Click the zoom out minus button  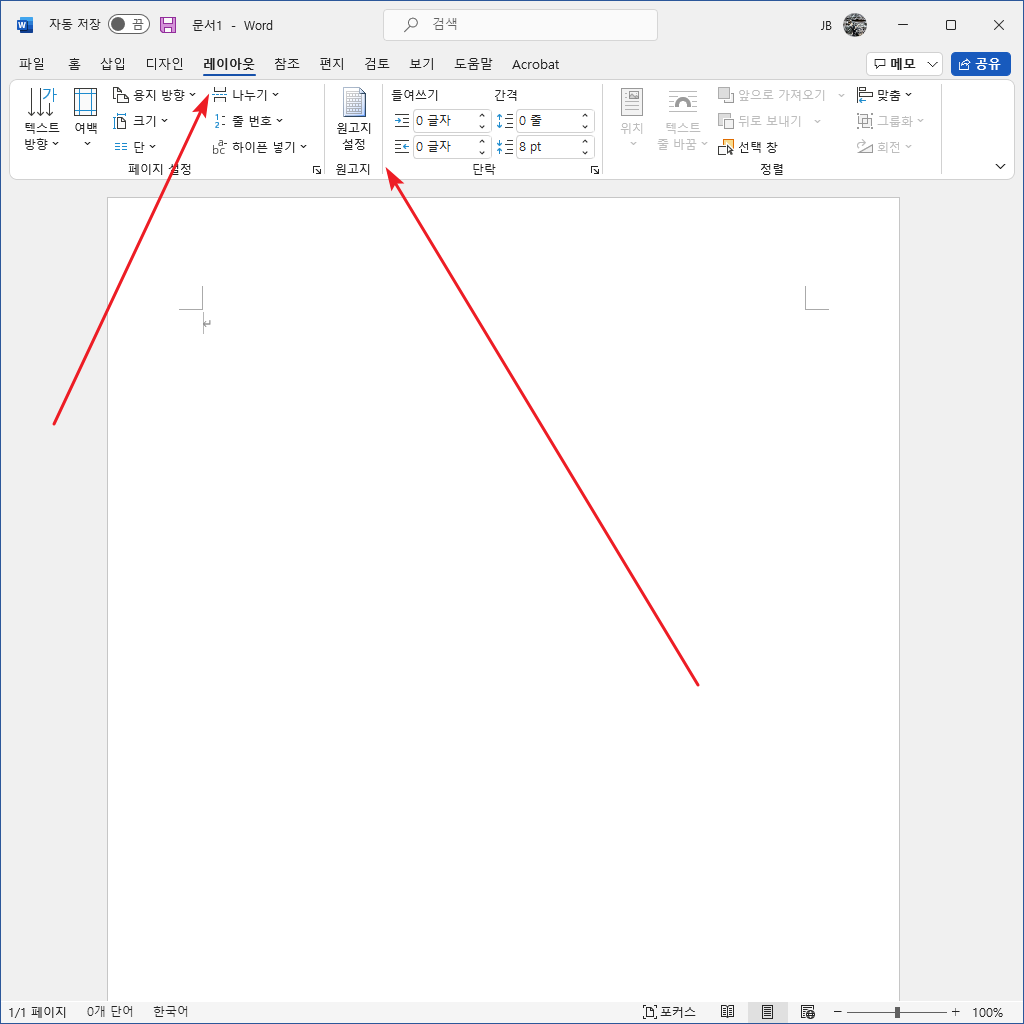tap(837, 1012)
